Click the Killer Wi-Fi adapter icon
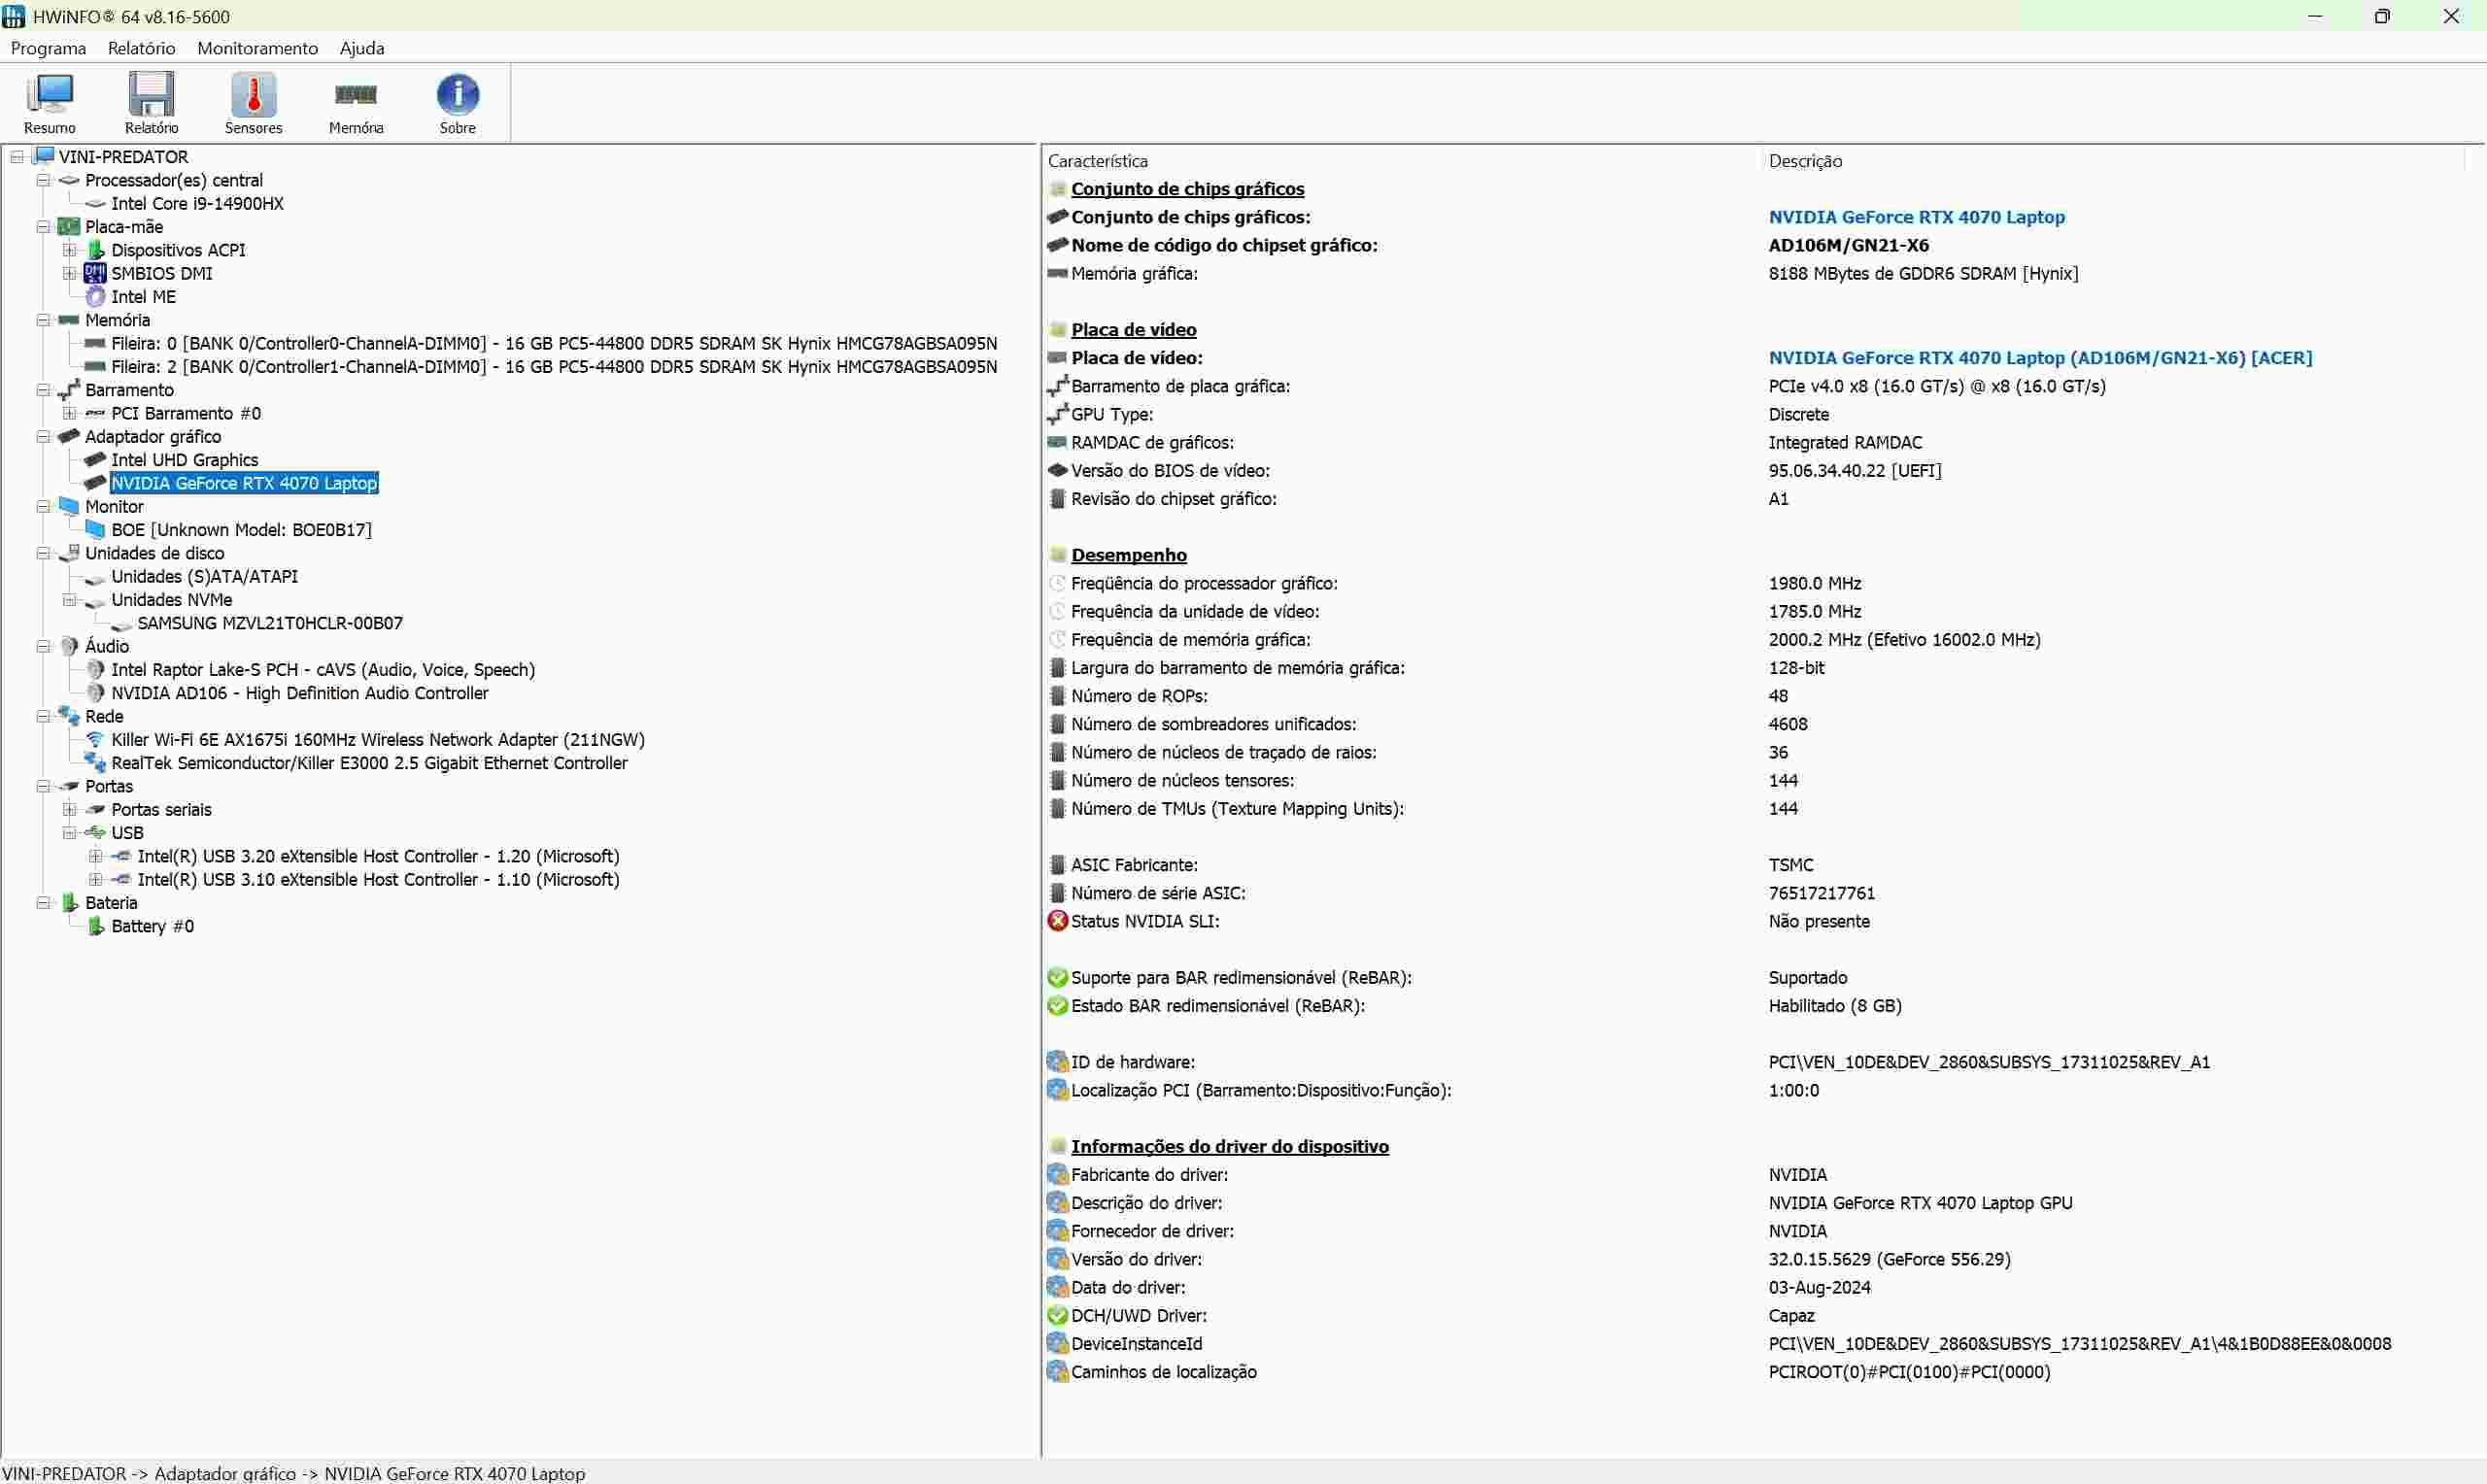2487x1484 pixels. pyautogui.click(x=95, y=739)
